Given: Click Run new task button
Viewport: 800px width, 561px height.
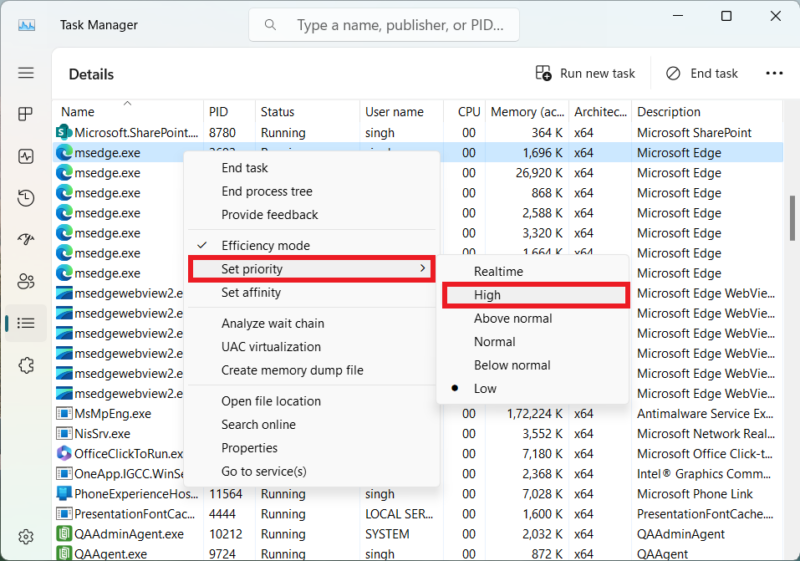Looking at the screenshot, I should coord(585,73).
